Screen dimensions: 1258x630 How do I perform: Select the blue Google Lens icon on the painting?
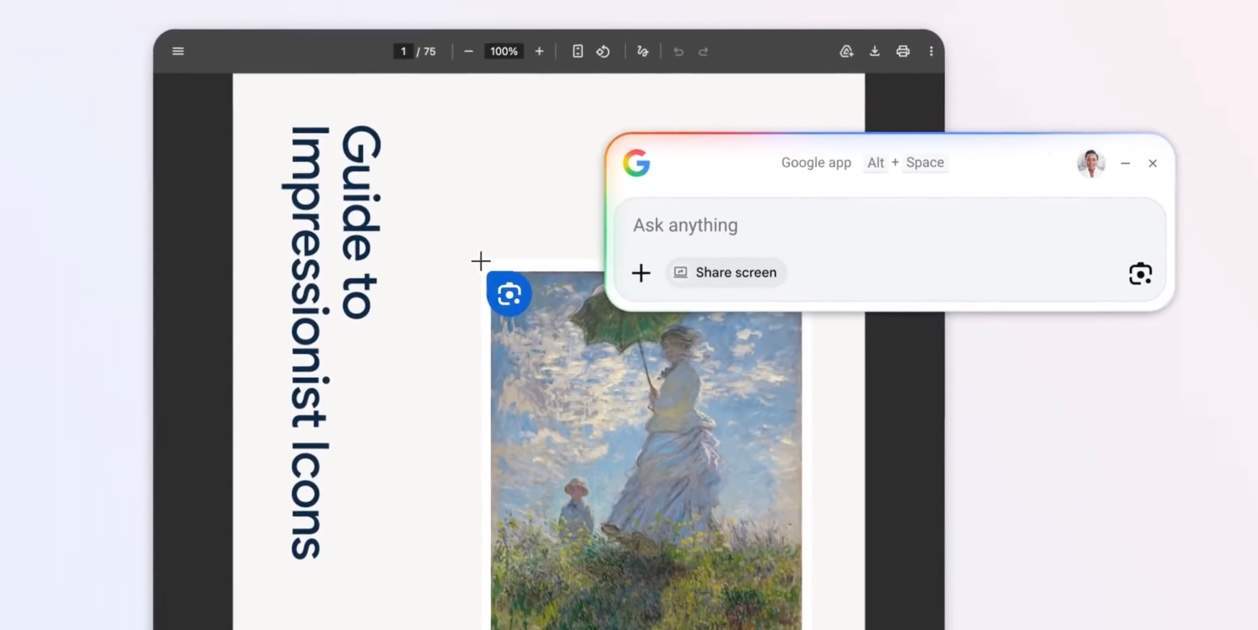click(509, 293)
